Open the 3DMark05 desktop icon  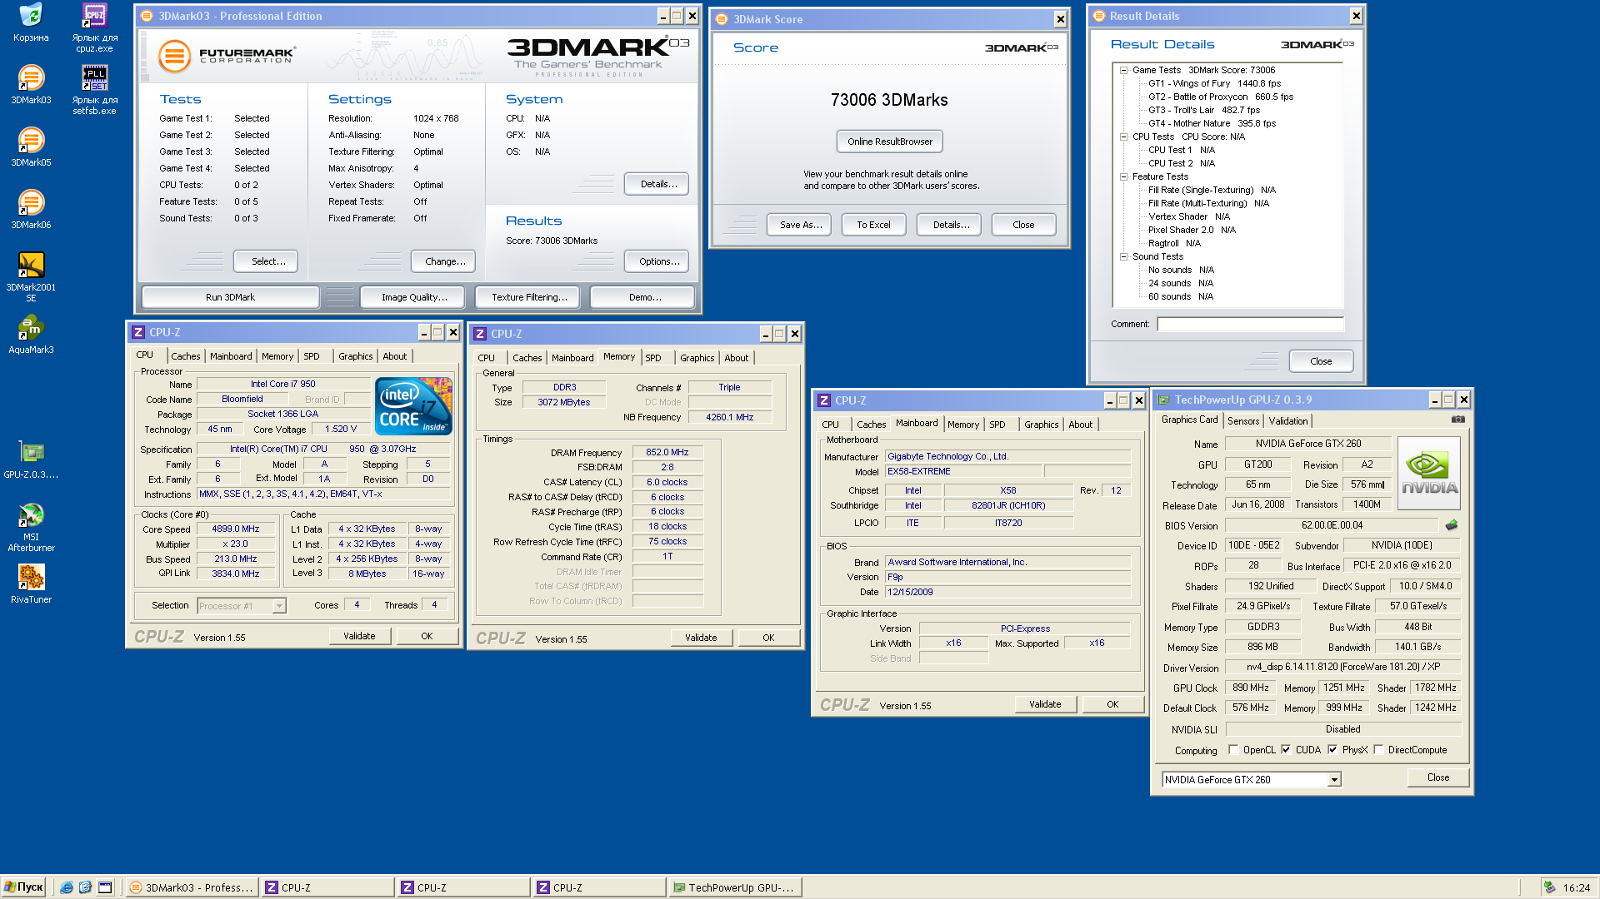pyautogui.click(x=31, y=147)
